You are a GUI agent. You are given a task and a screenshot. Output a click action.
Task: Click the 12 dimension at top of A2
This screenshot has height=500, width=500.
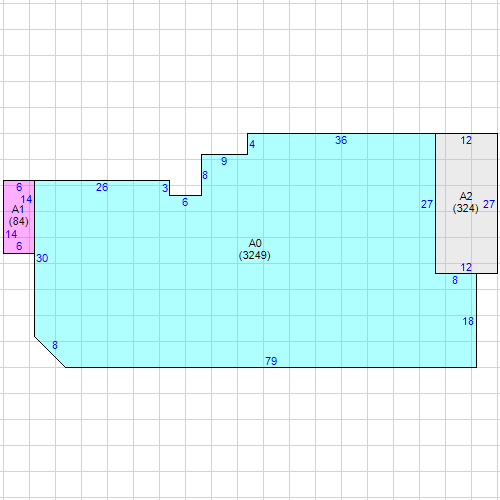466,140
